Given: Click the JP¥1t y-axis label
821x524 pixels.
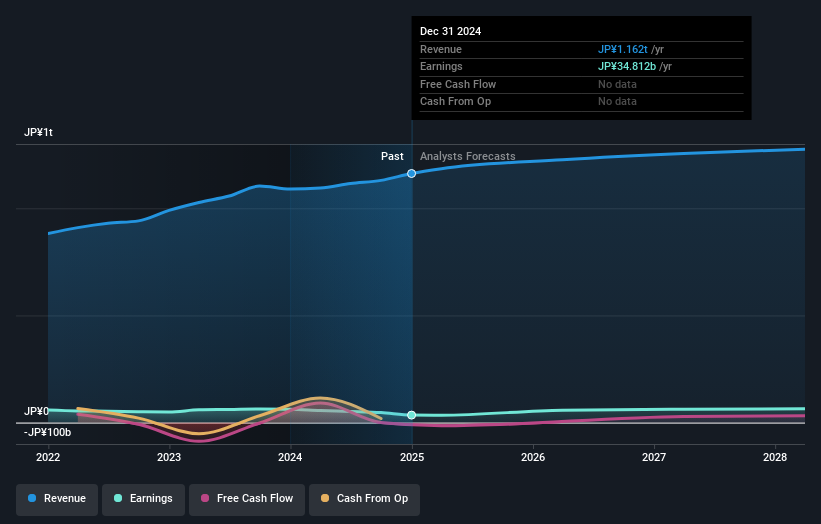Looking at the screenshot, I should [38, 132].
